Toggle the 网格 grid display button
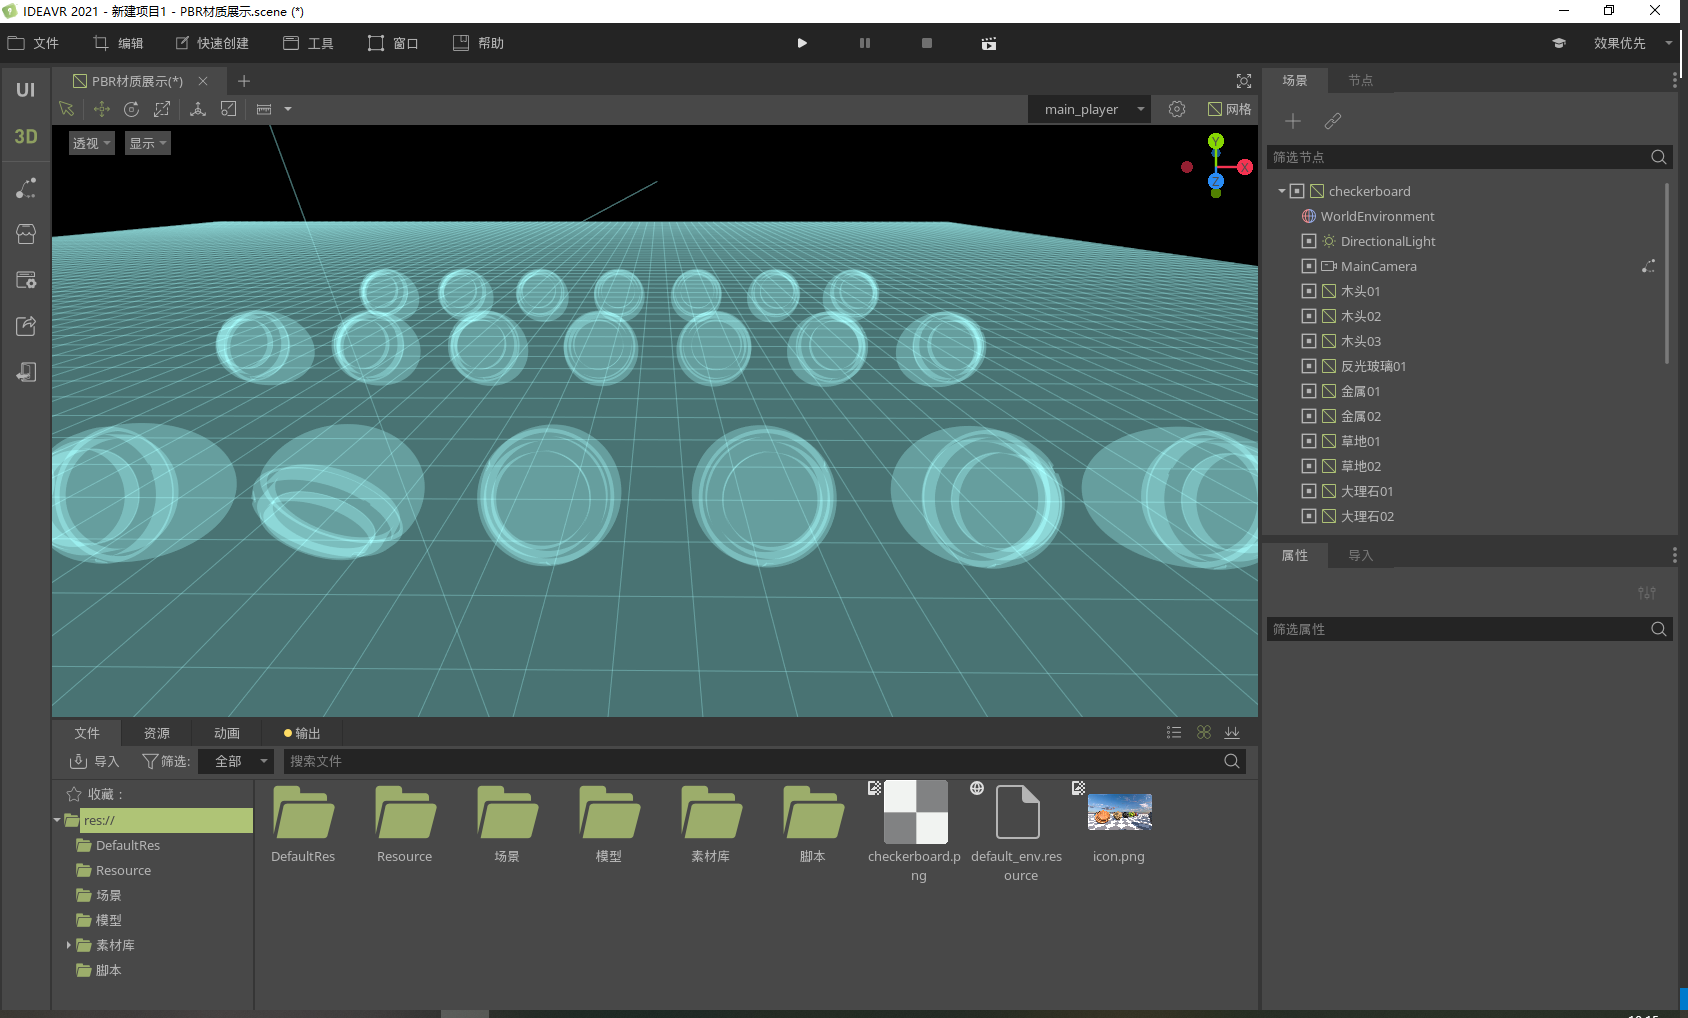Viewport: 1688px width, 1018px height. (1229, 109)
